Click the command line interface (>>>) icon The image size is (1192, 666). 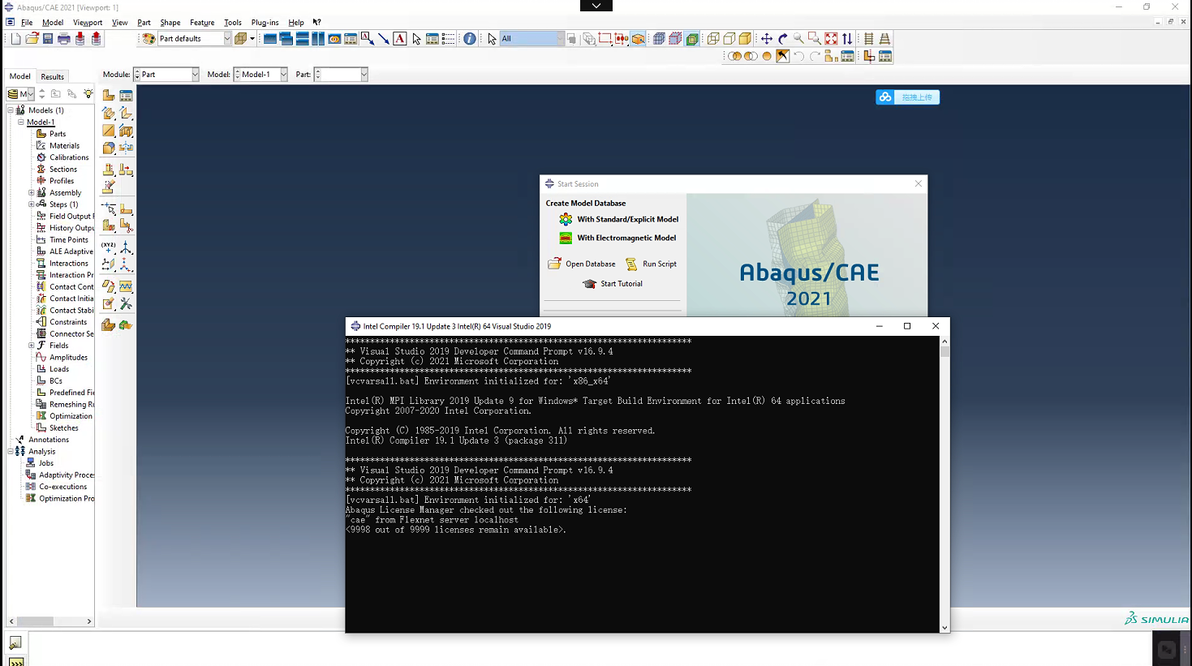[15, 661]
